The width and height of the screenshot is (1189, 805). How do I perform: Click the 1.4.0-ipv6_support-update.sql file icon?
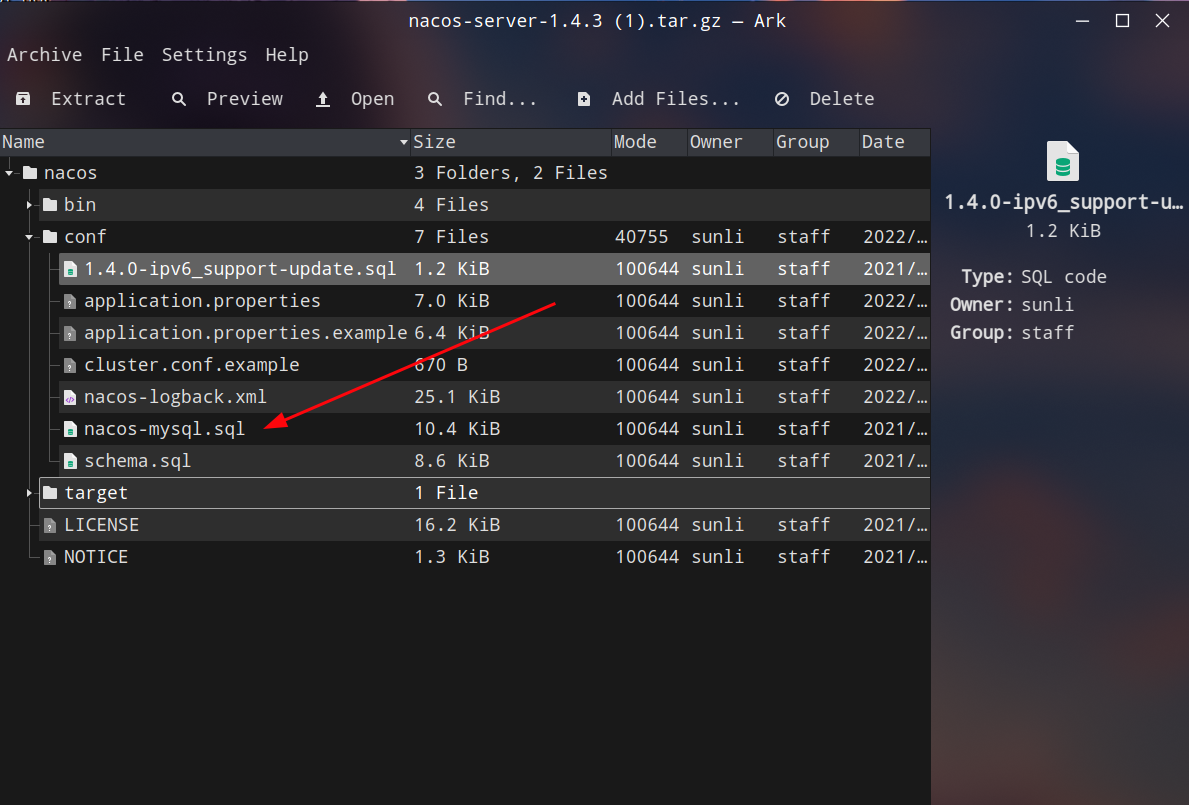pos(70,269)
